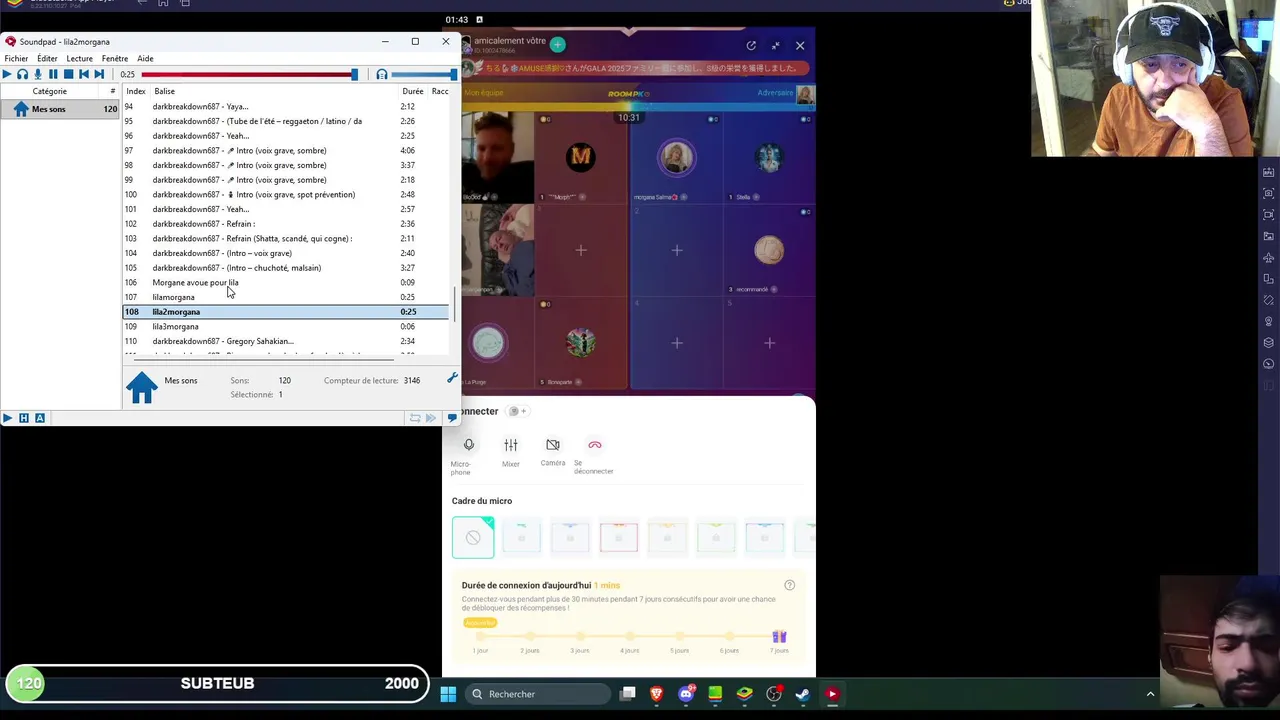Select the red microphone frame swatch

(x=619, y=537)
